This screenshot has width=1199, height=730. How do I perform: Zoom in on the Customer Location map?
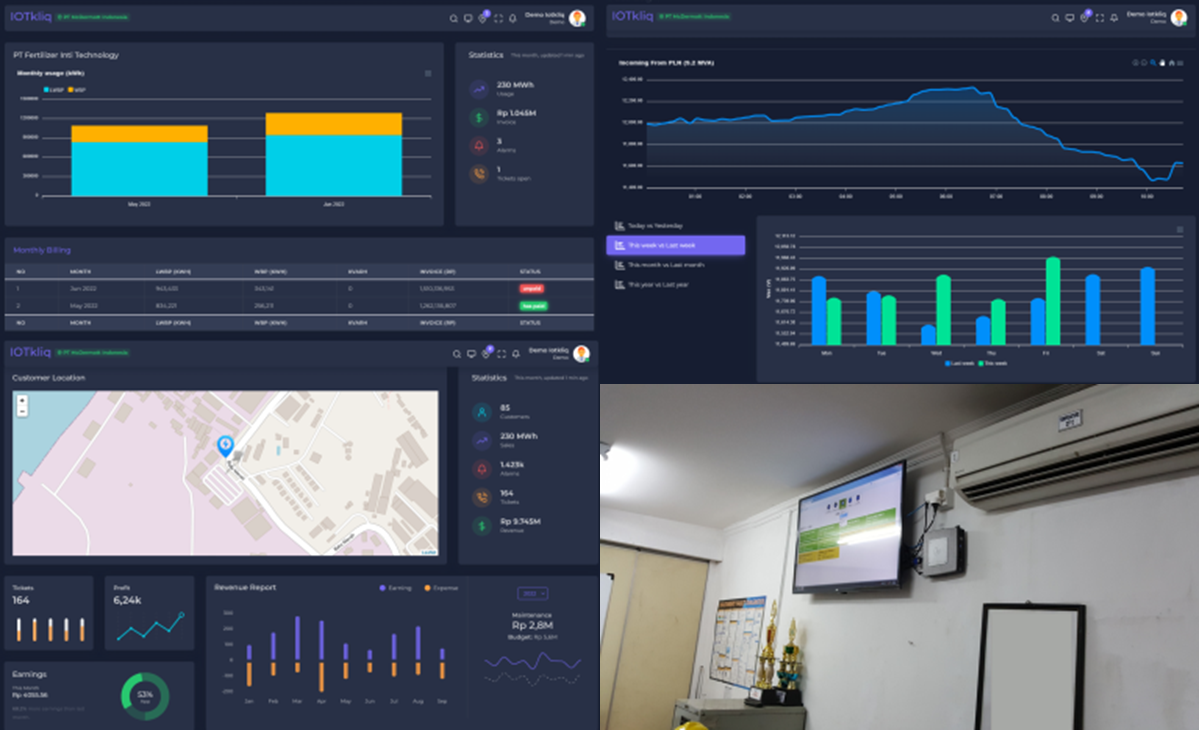22,400
